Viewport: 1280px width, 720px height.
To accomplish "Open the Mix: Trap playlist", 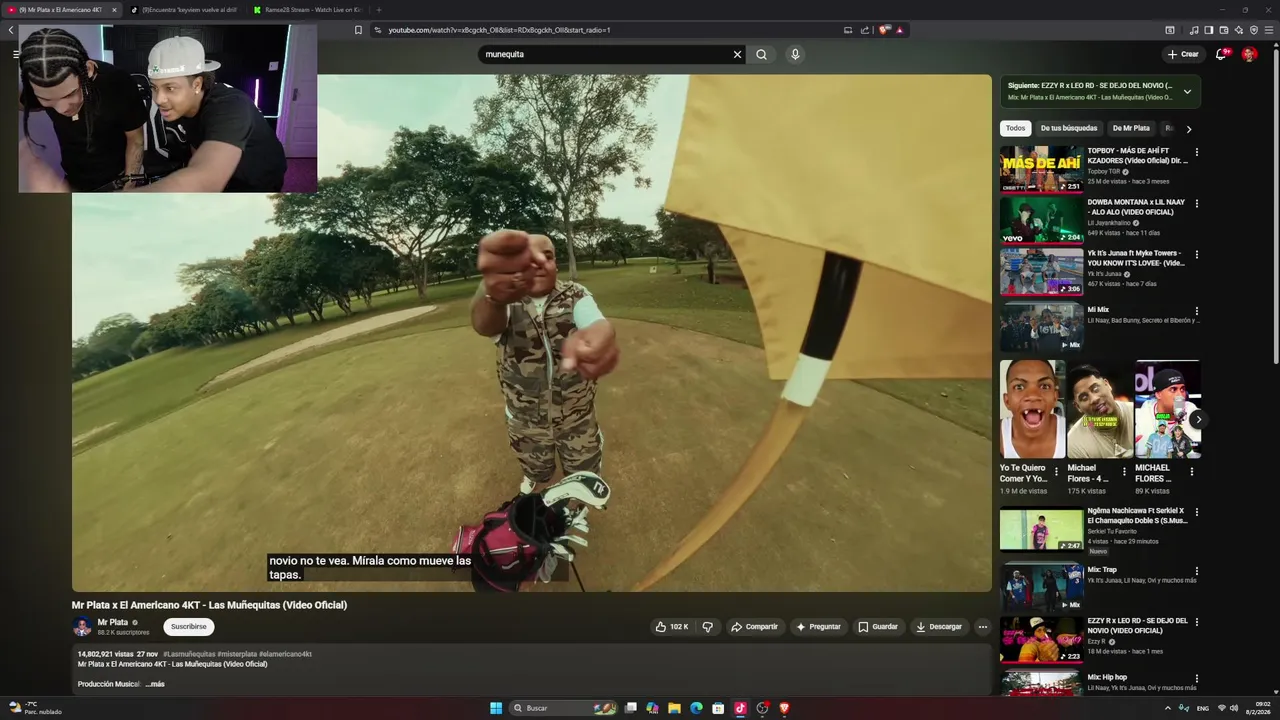I will tap(1041, 587).
